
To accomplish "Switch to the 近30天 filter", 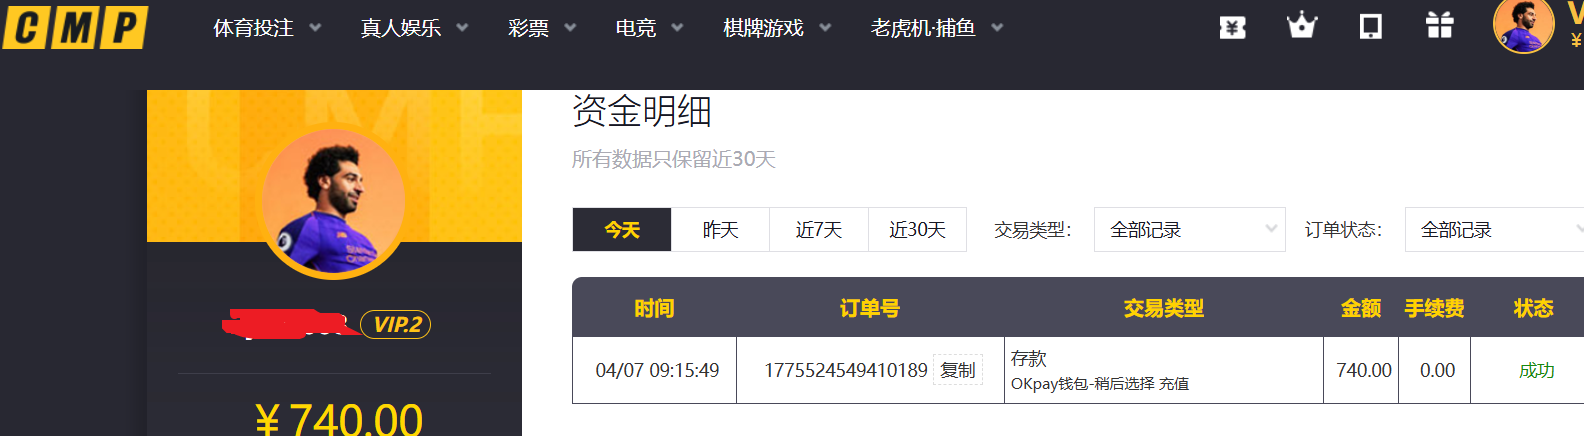I will point(917,230).
